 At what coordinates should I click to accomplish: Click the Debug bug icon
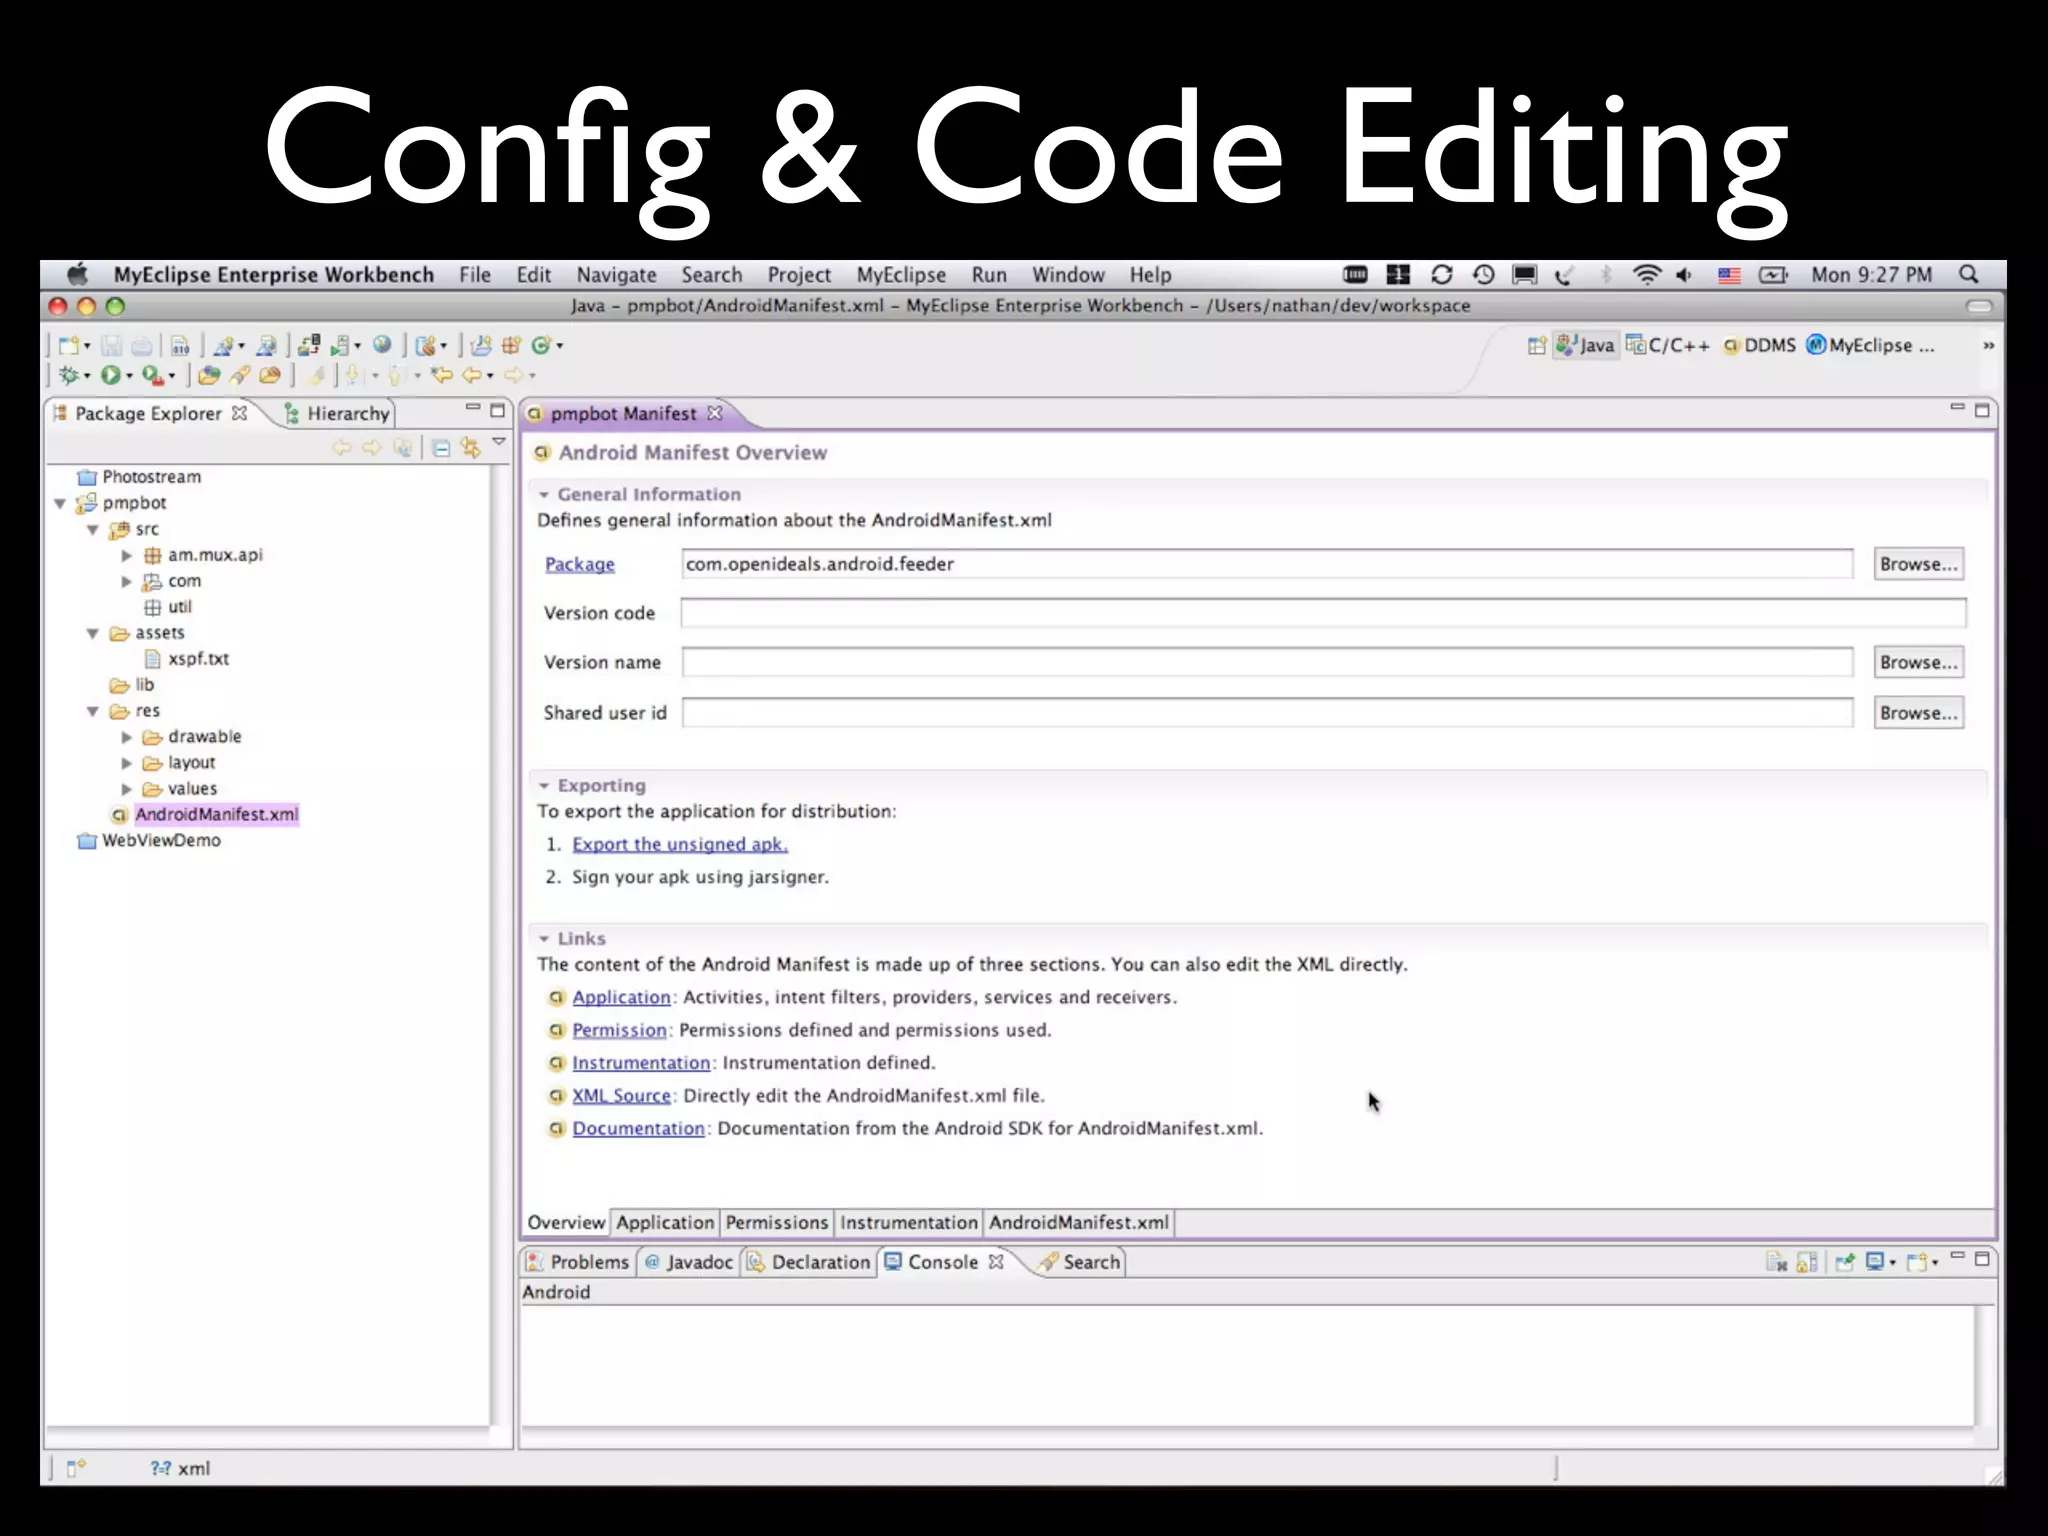click(x=68, y=375)
